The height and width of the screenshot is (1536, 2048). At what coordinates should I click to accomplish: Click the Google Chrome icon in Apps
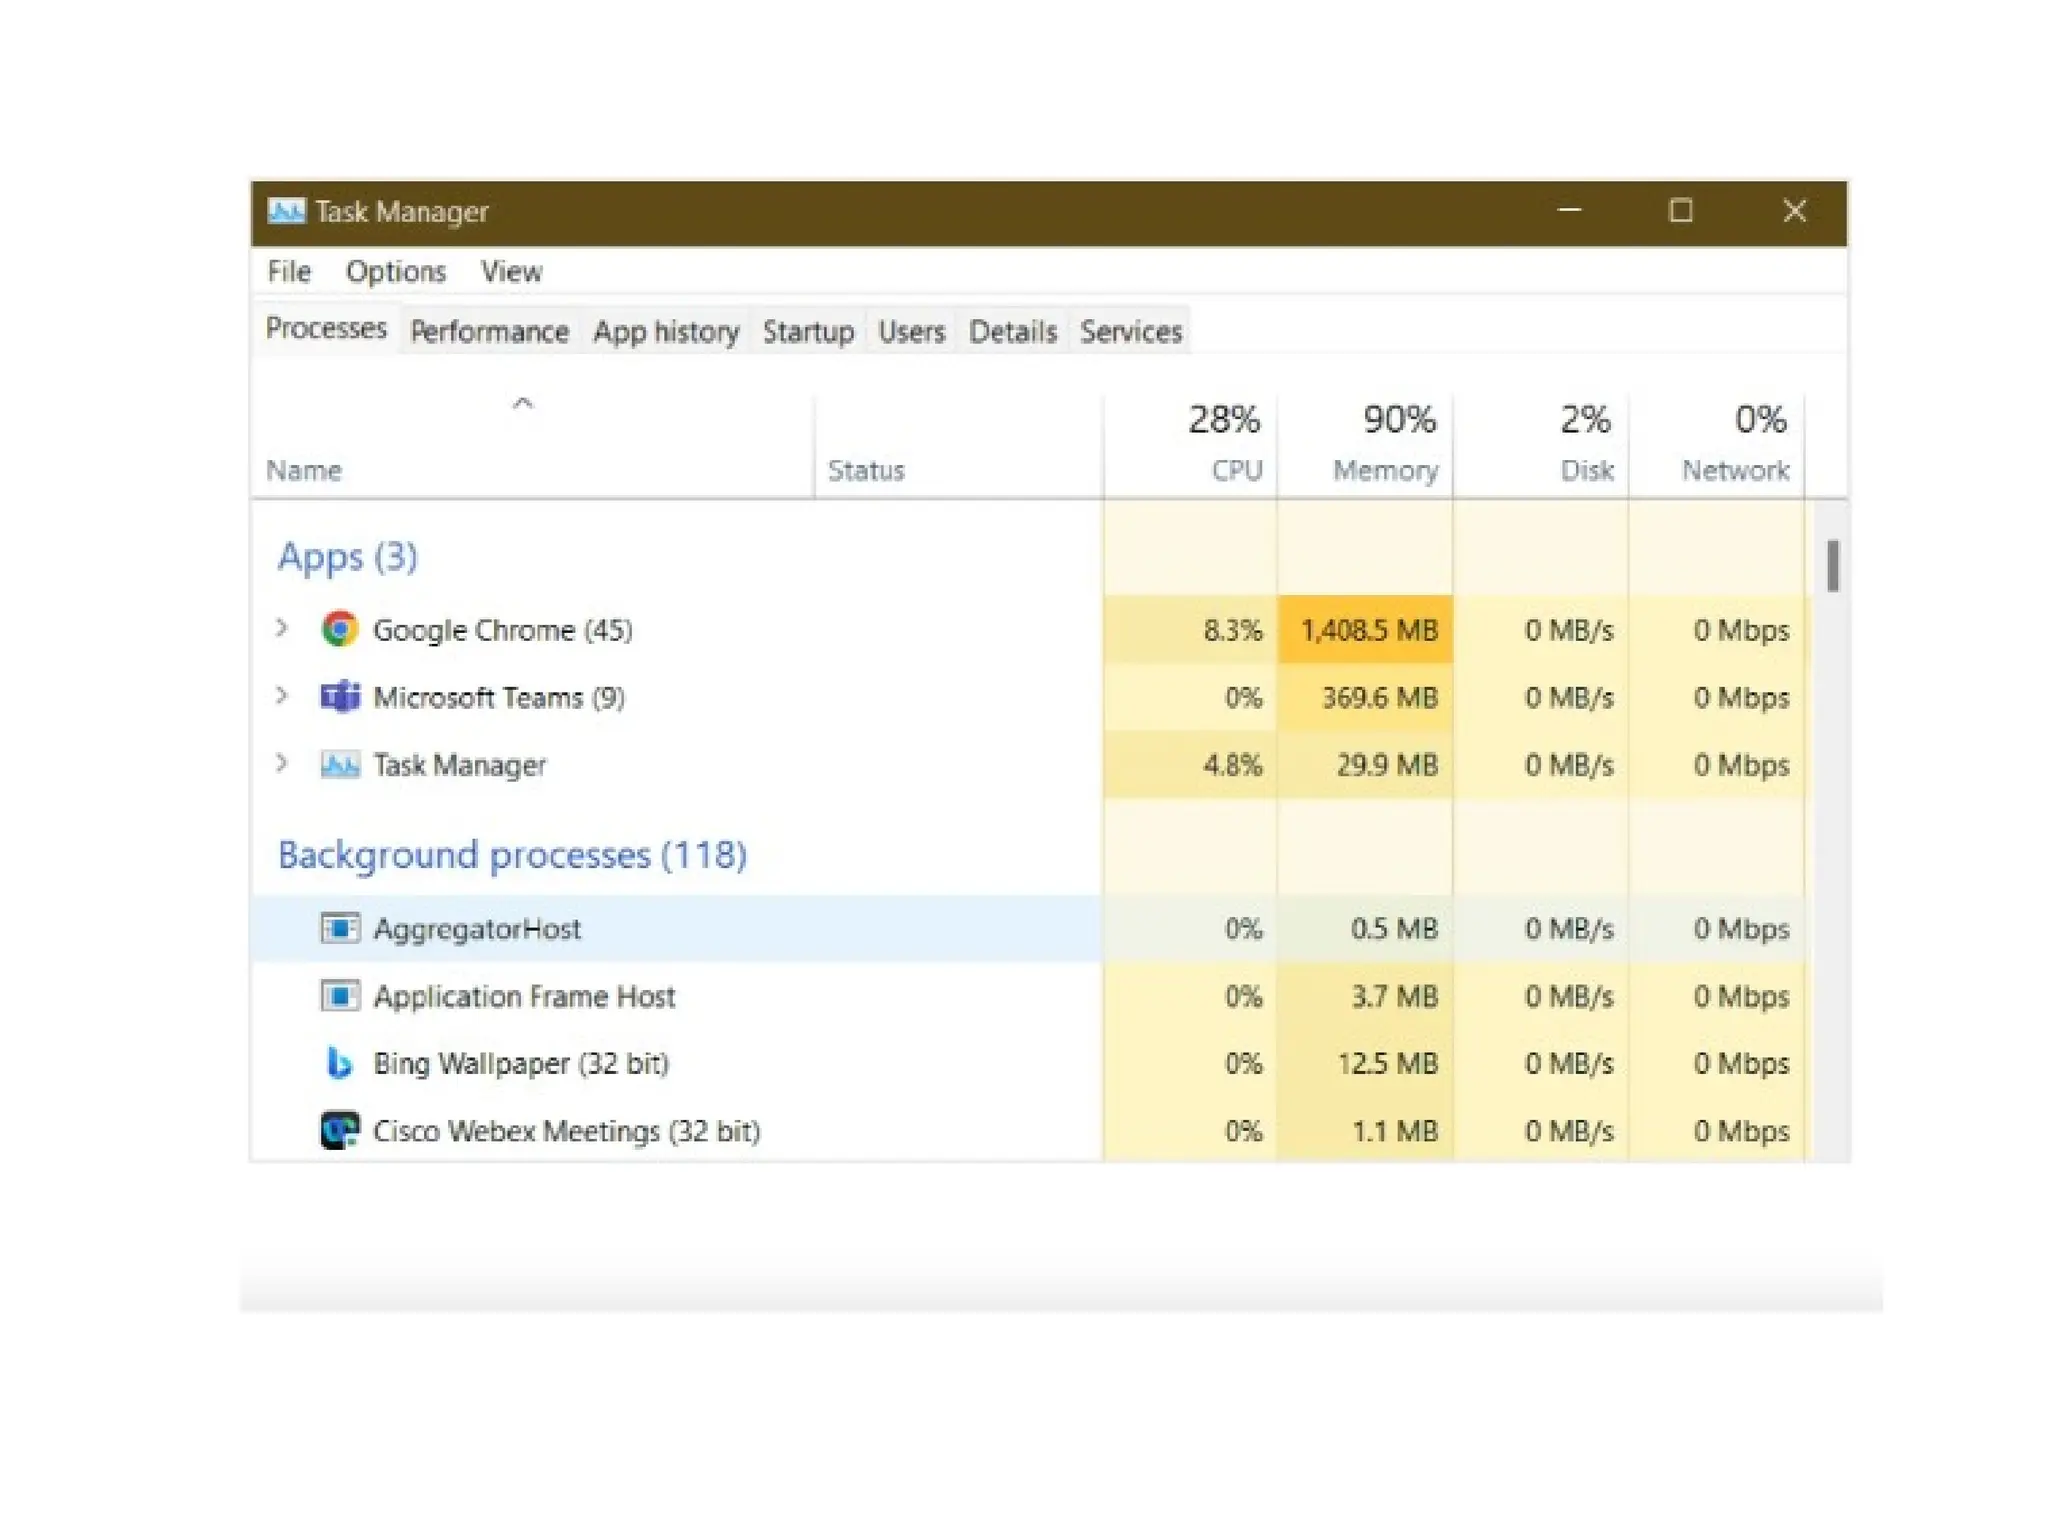tap(339, 629)
